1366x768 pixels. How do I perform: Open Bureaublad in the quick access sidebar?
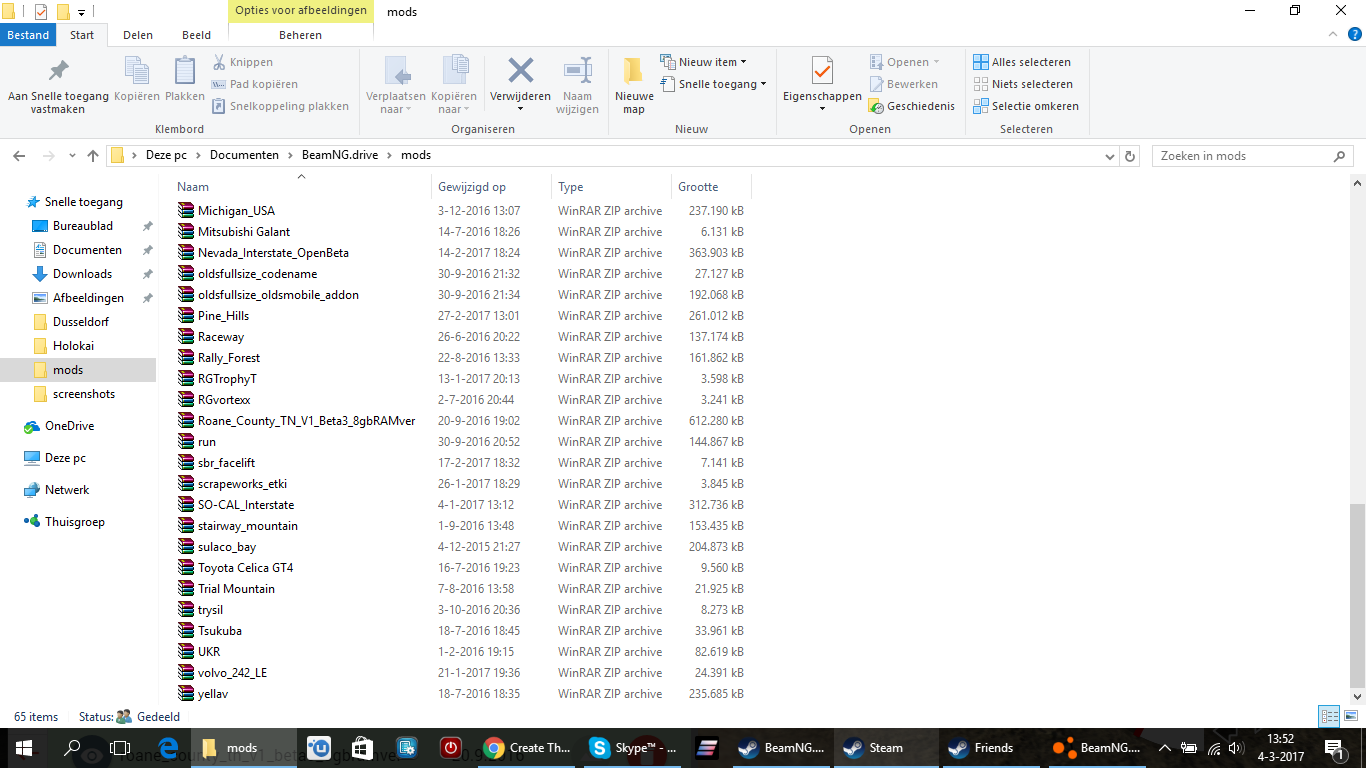[83, 226]
